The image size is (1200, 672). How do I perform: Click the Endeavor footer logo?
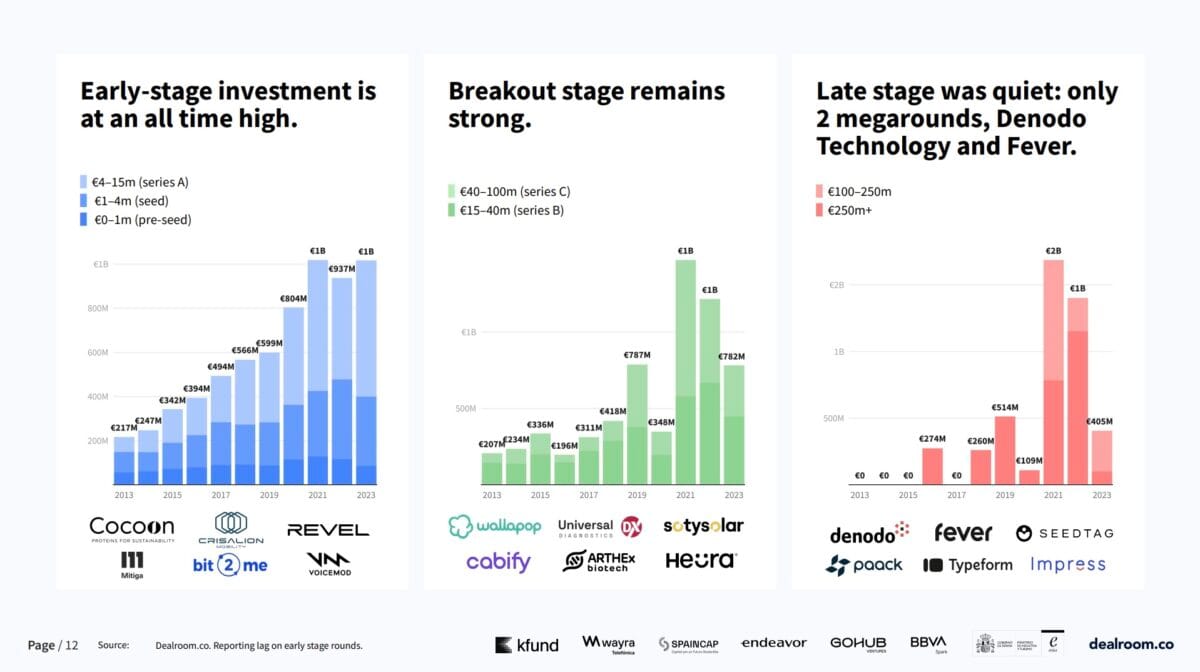click(x=773, y=643)
